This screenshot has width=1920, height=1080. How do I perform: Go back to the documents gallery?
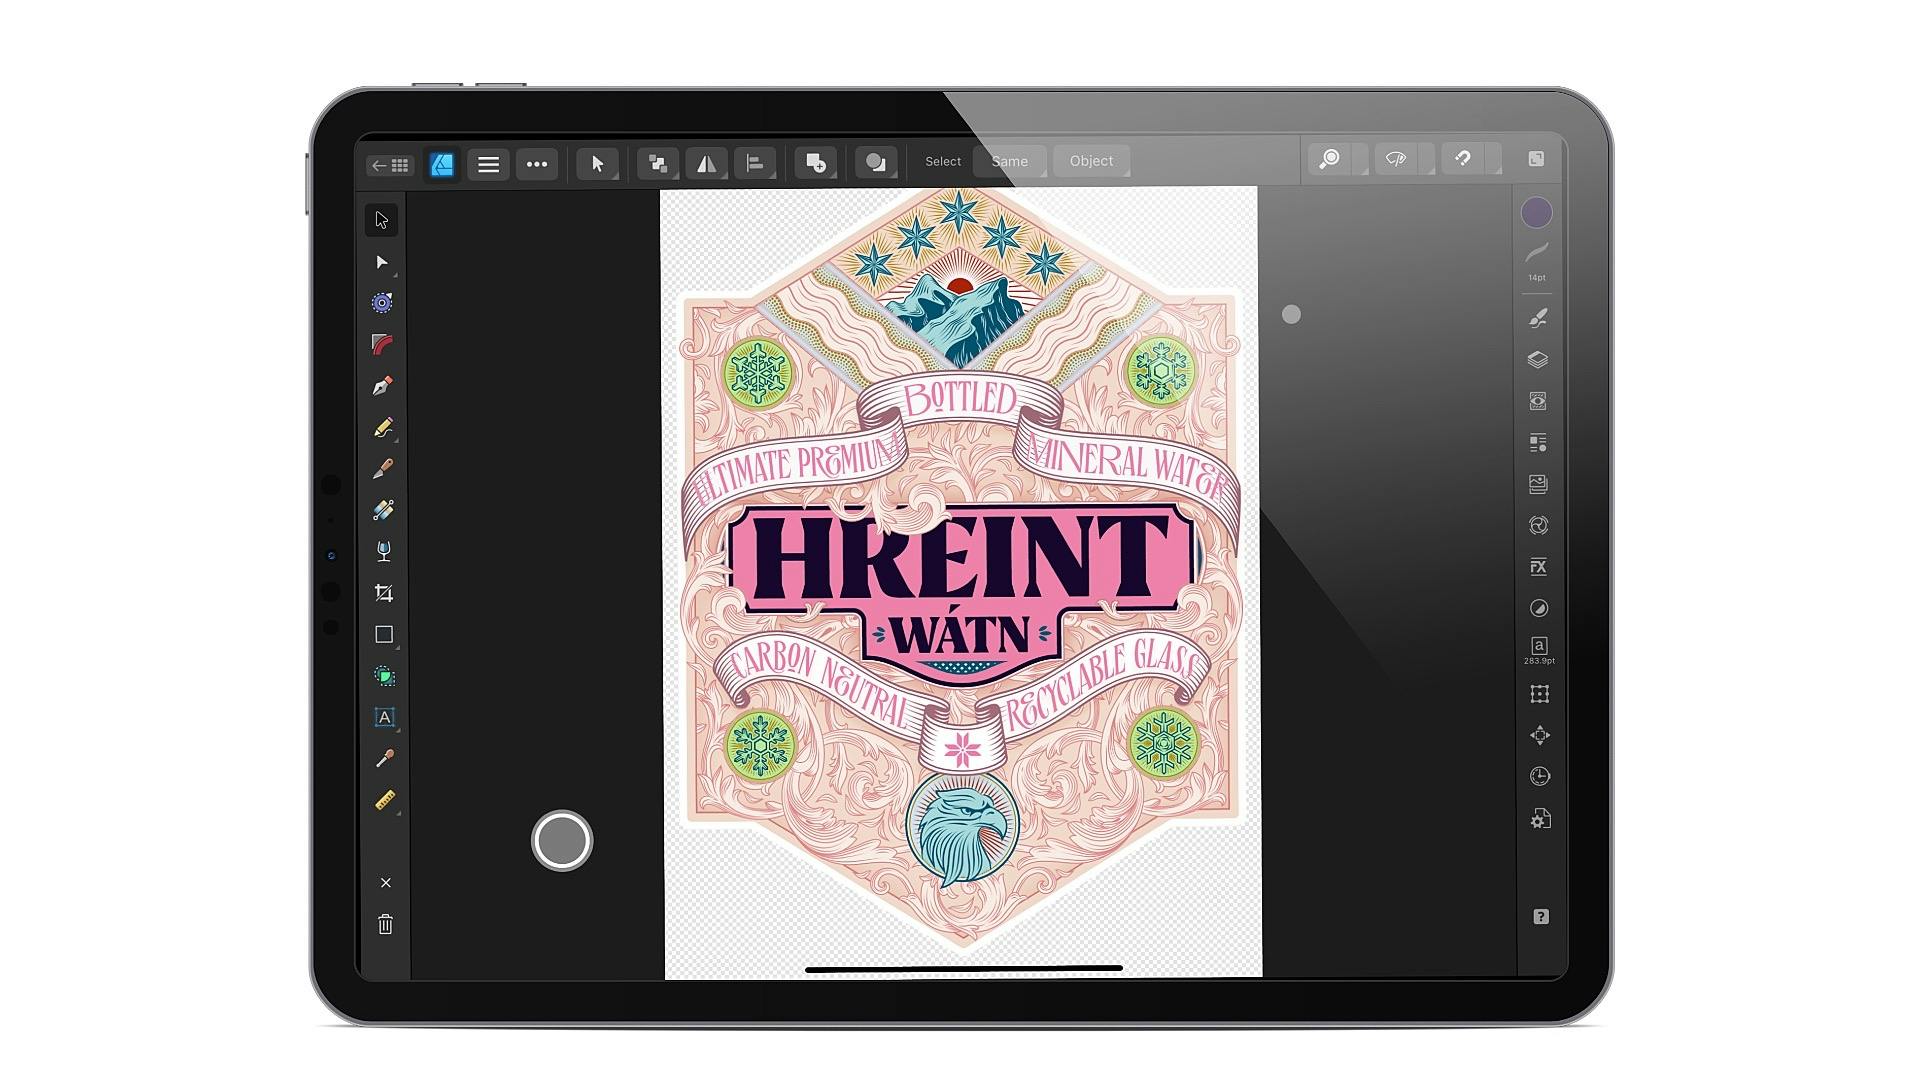click(389, 165)
